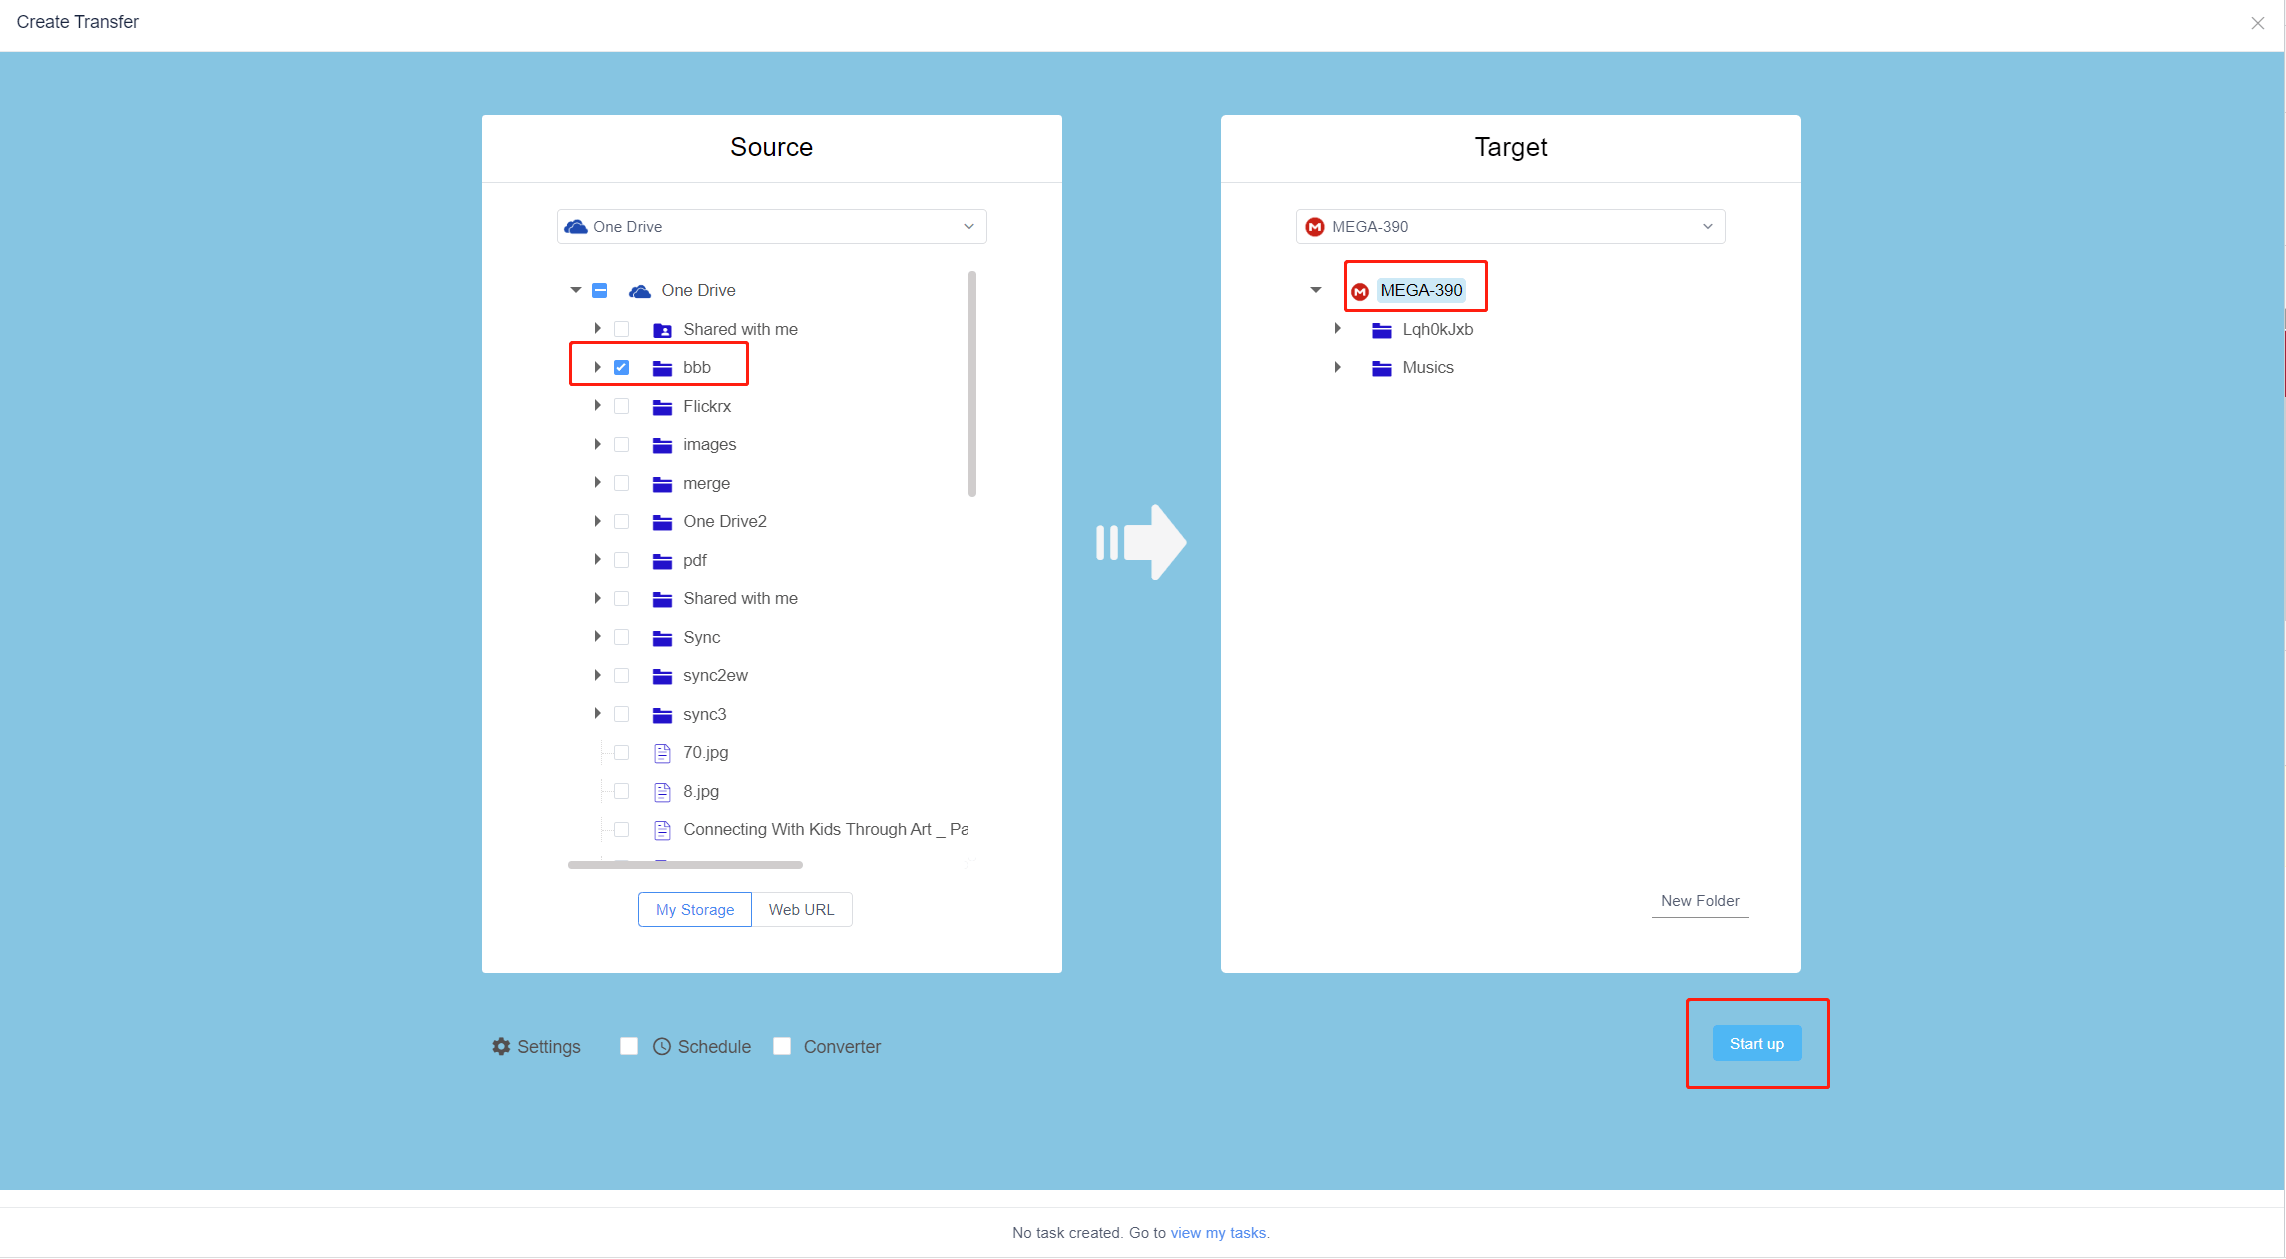The image size is (2286, 1259).
Task: Toggle the Schedule checkbox
Action: (x=629, y=1047)
